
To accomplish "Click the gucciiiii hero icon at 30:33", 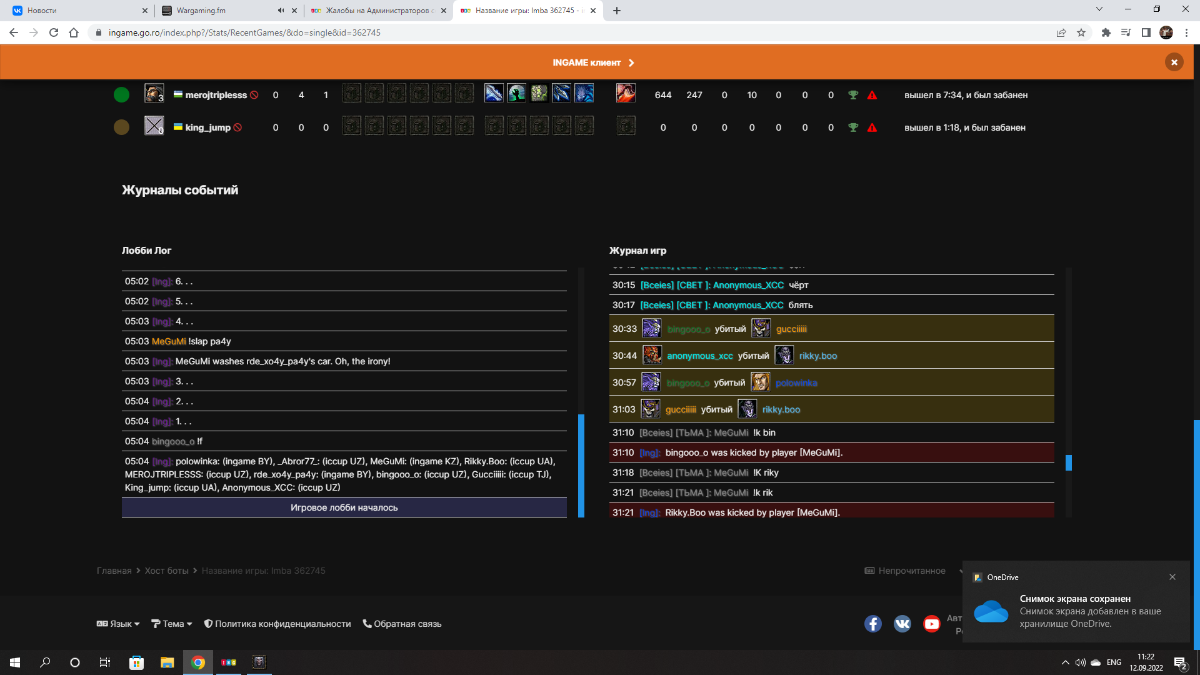I will 761,328.
